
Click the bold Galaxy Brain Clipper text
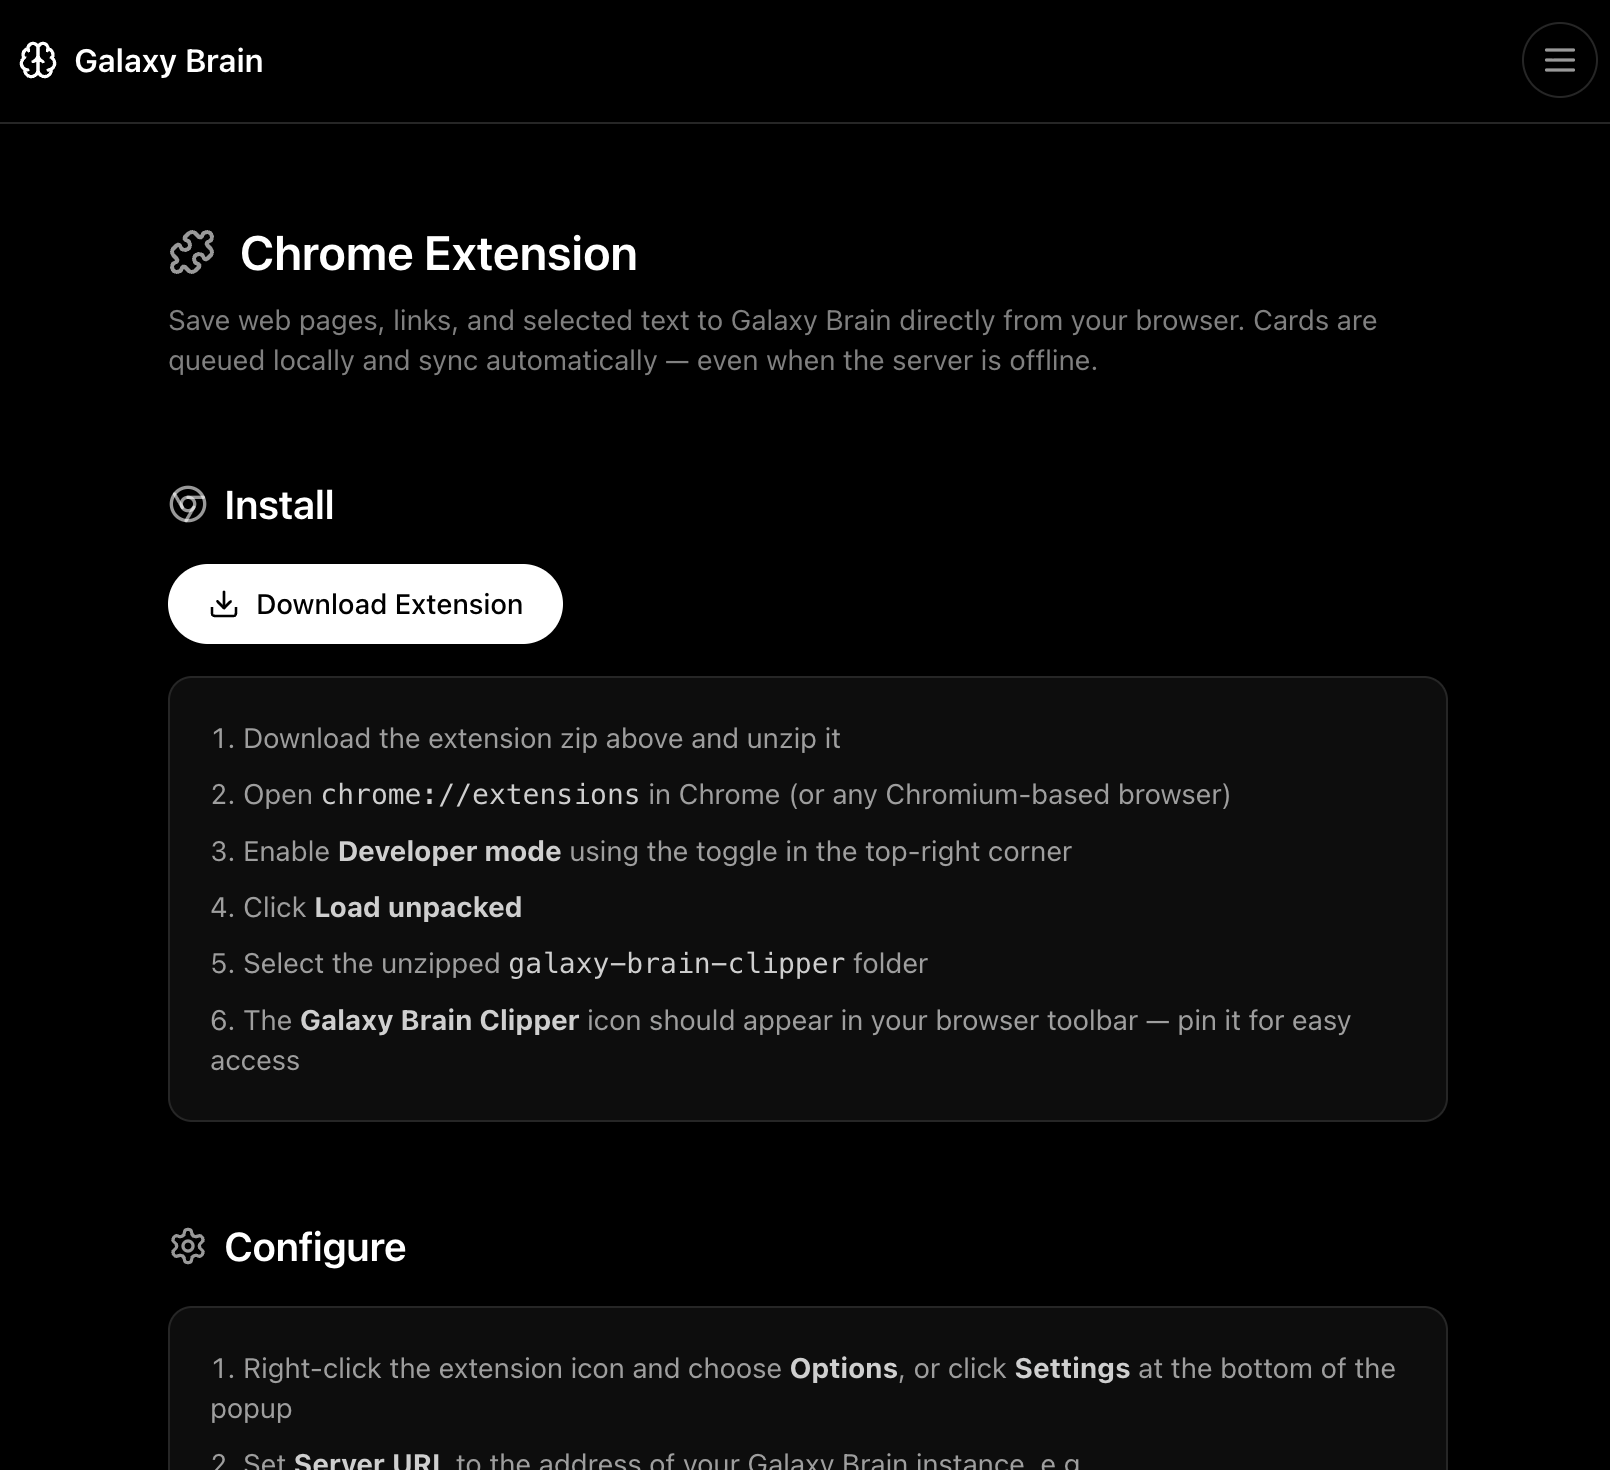point(439,1020)
